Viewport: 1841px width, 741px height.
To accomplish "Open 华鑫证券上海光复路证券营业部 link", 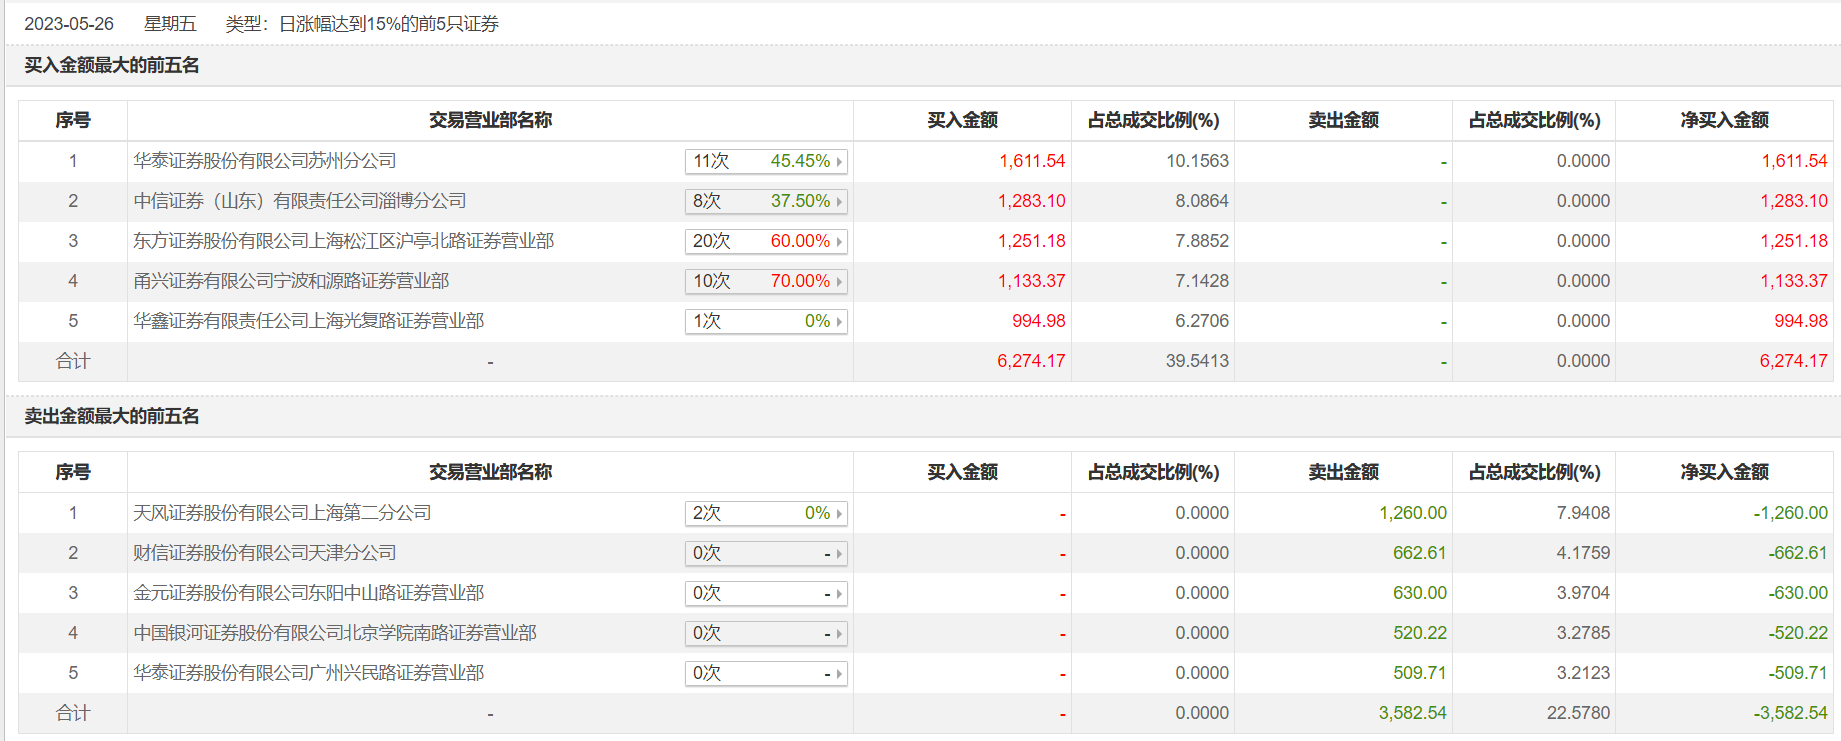I will [x=308, y=321].
